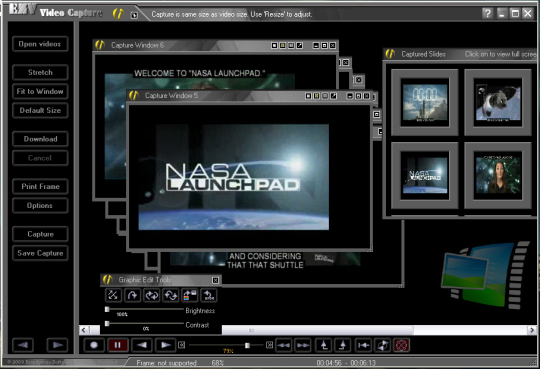Click the Brightness slider handle

pyautogui.click(x=107, y=309)
